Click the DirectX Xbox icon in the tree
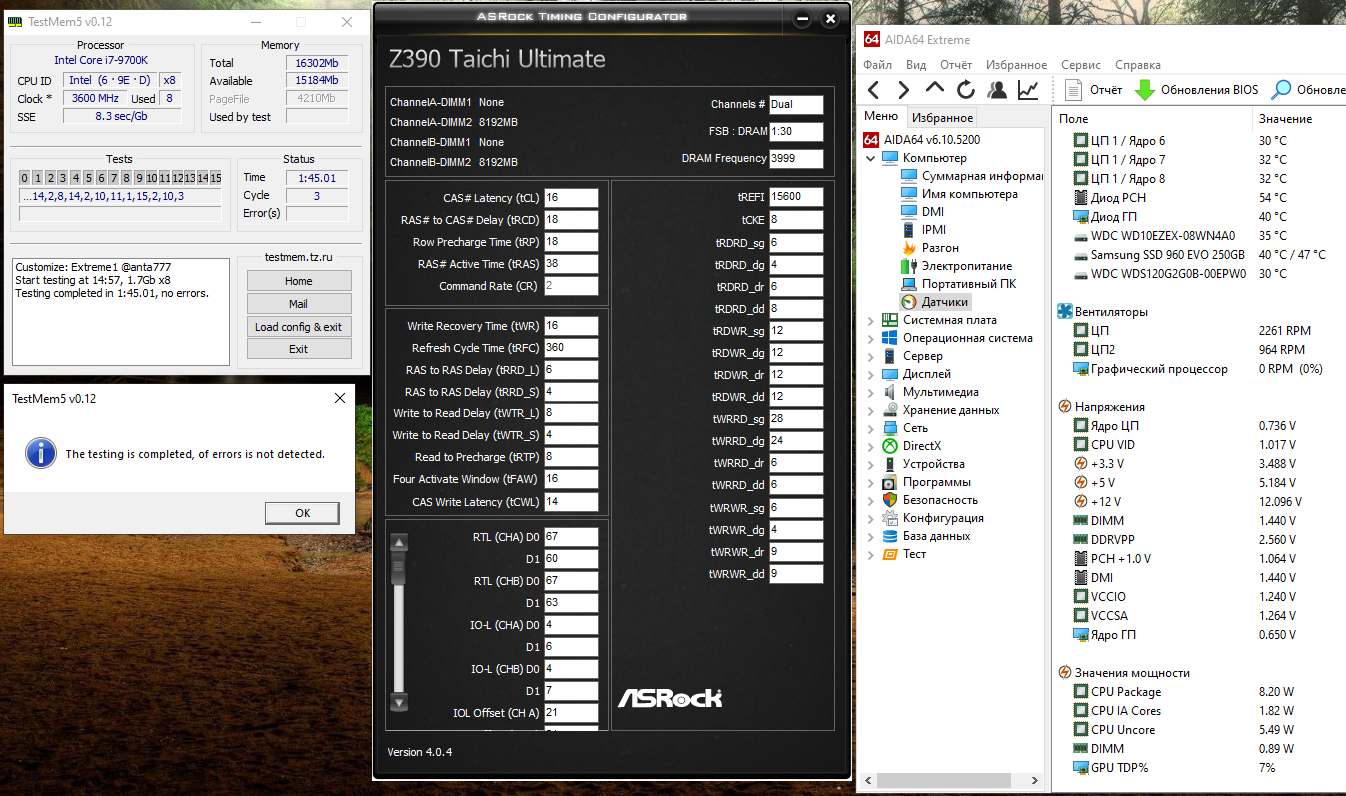Screen dimensions: 1346x796 890,446
